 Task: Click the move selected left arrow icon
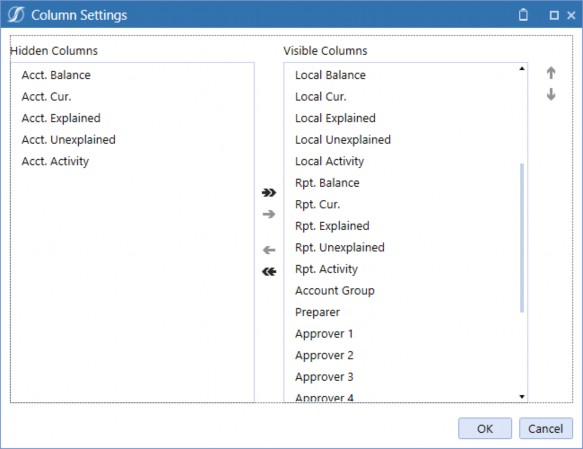coord(269,250)
